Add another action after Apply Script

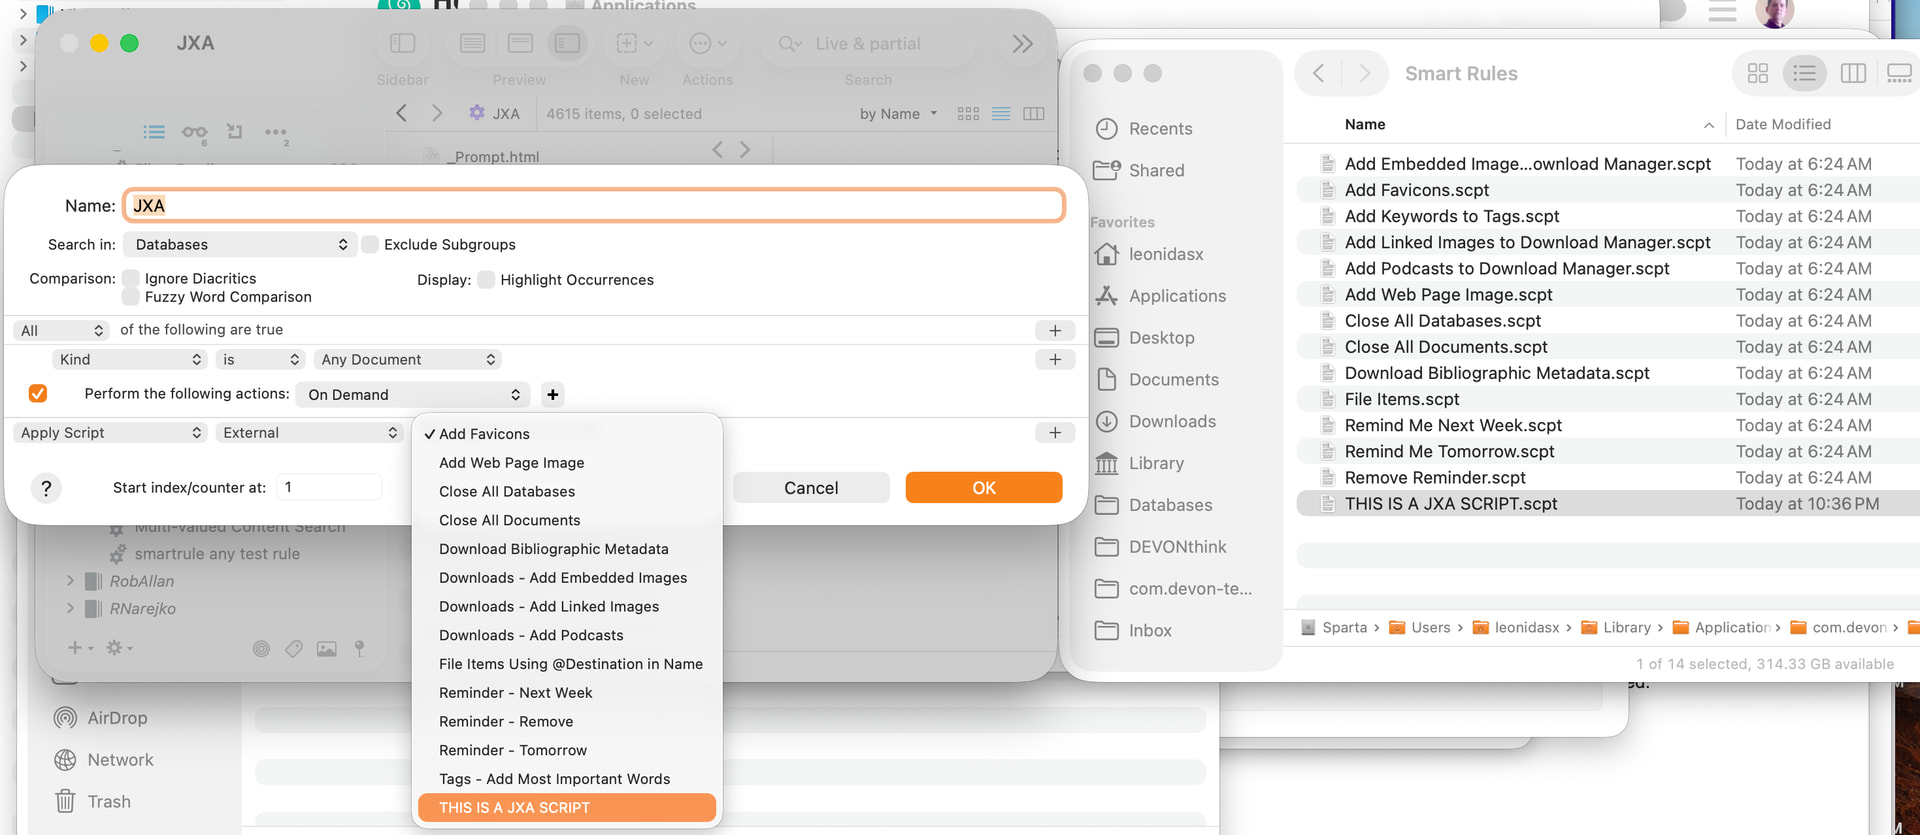(x=1054, y=433)
